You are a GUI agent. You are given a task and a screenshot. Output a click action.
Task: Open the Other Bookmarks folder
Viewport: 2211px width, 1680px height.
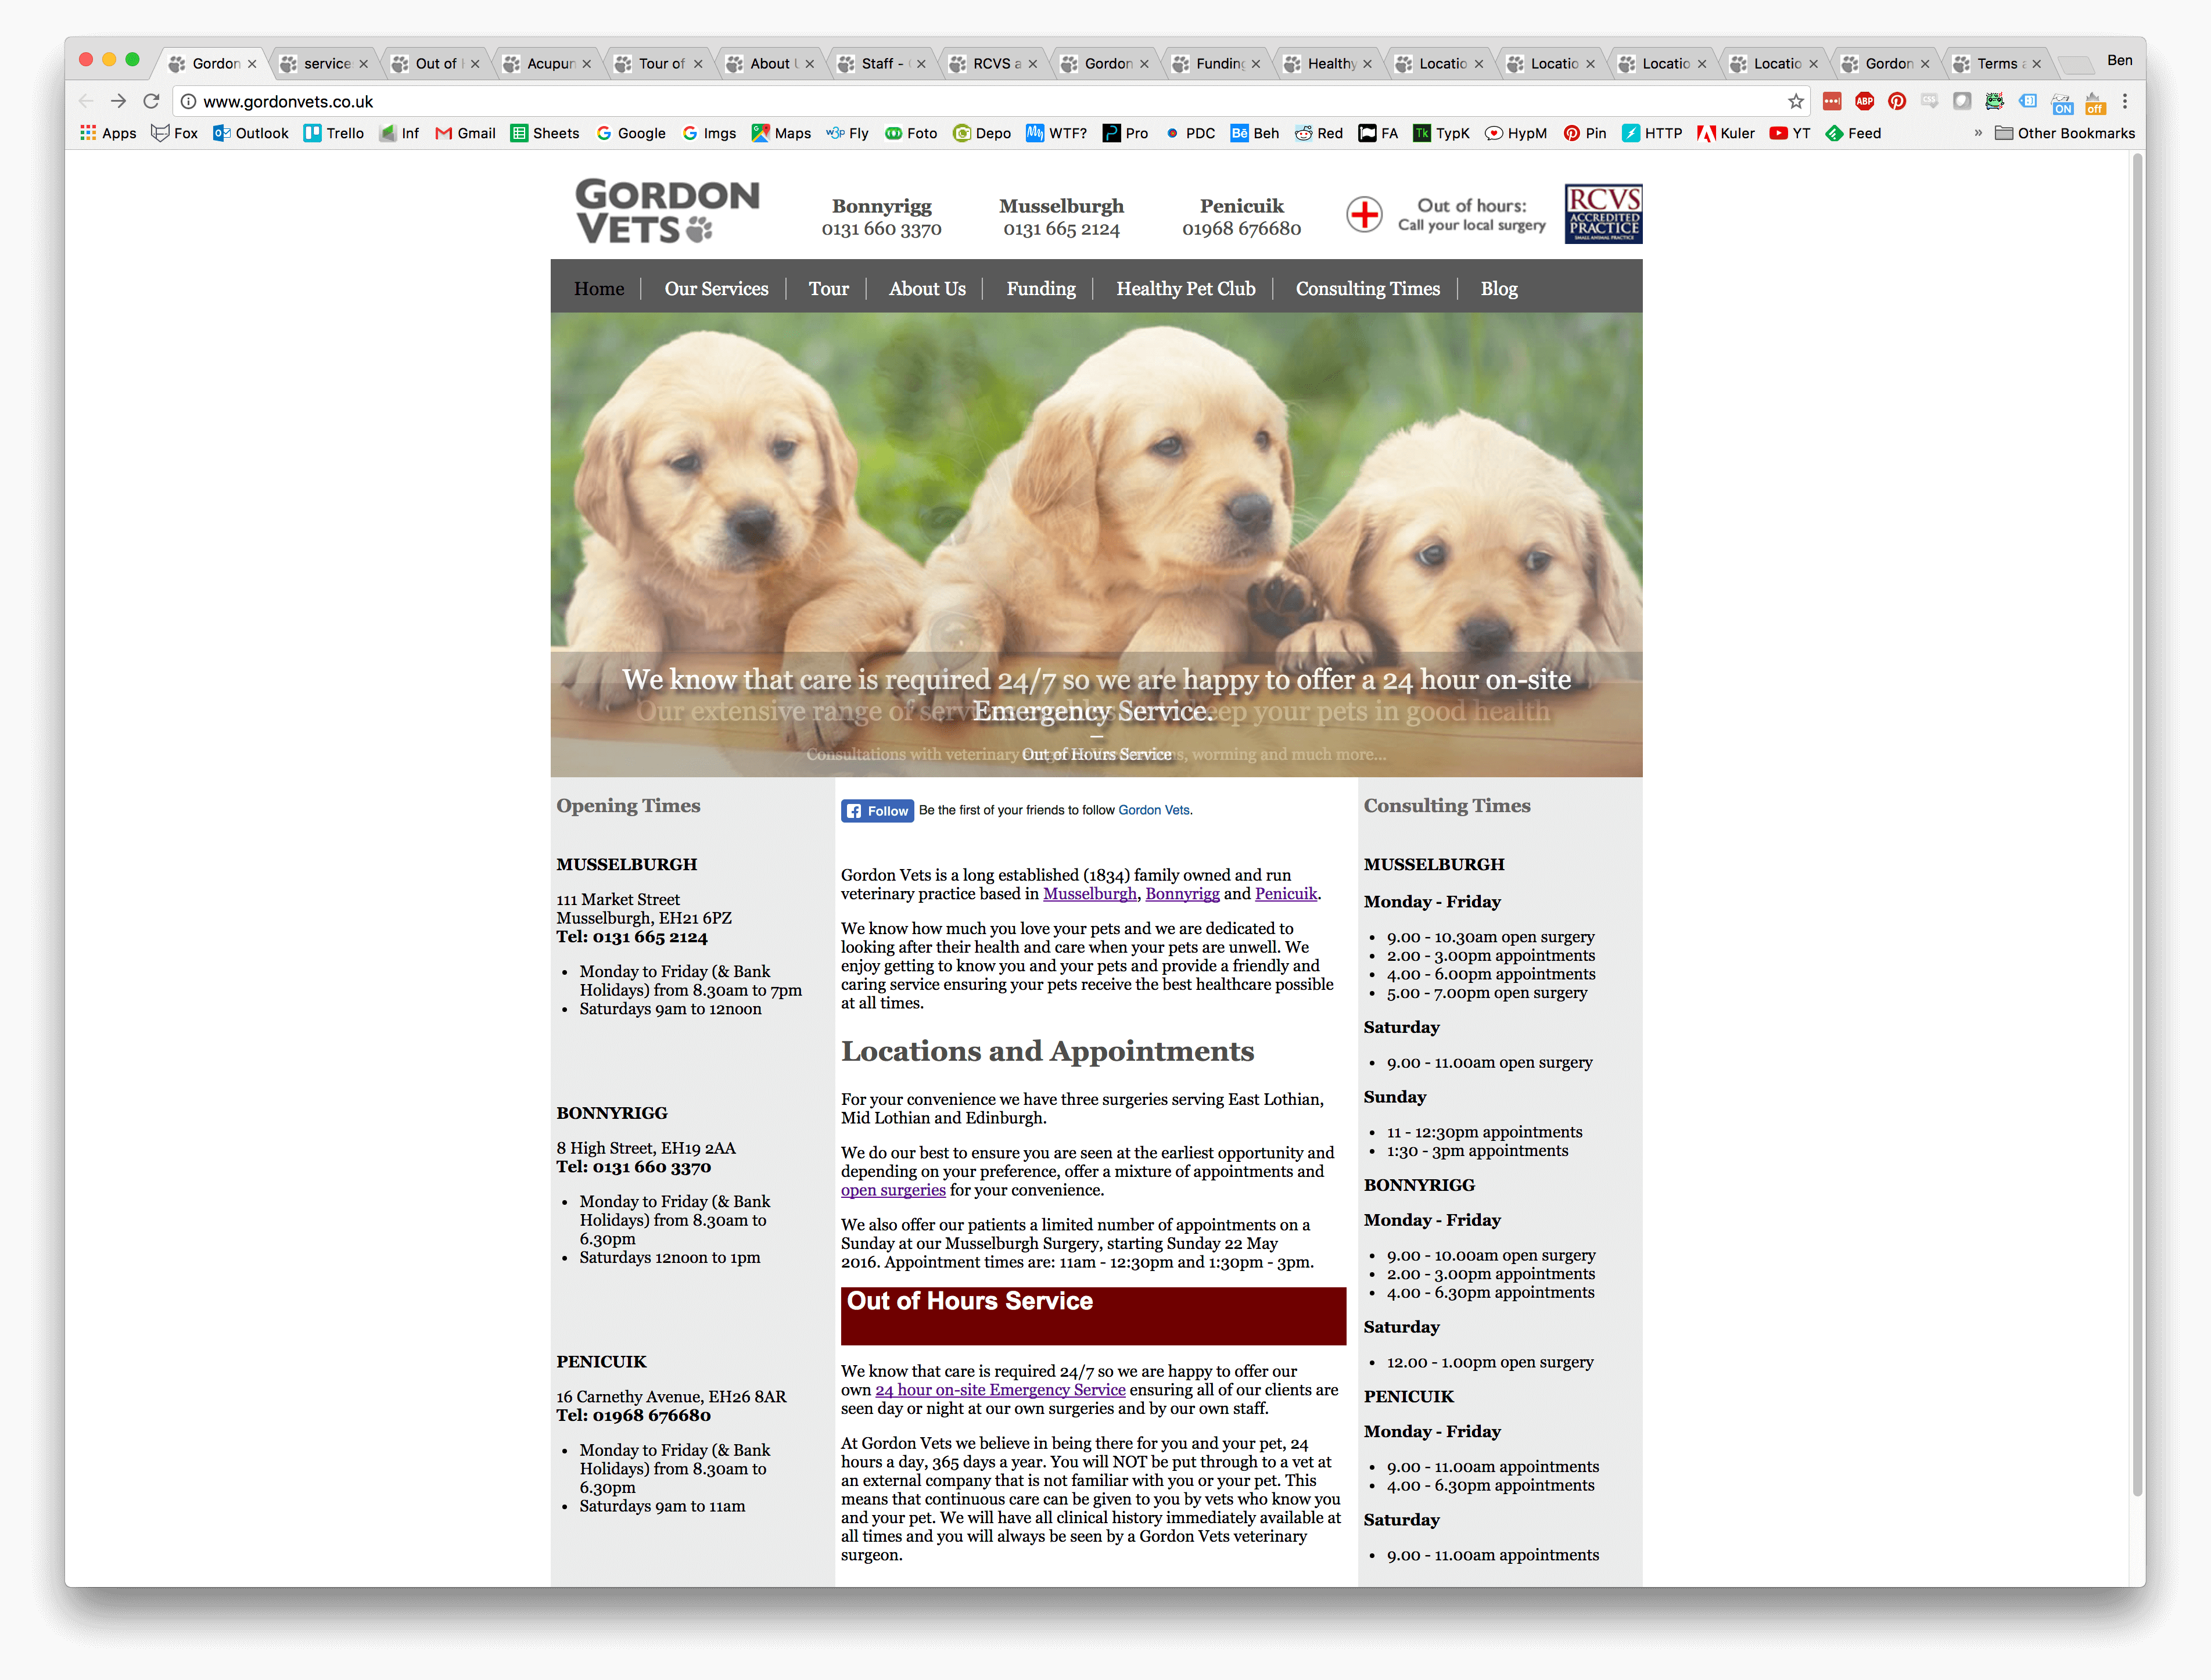point(2065,133)
